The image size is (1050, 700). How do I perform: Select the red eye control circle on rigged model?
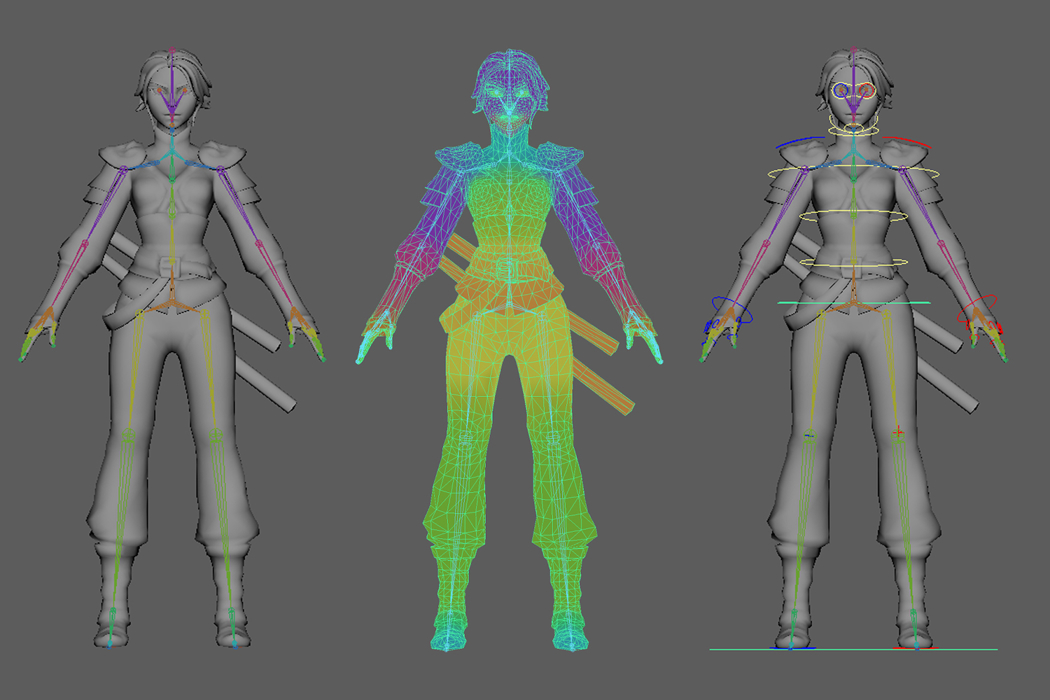point(867,90)
